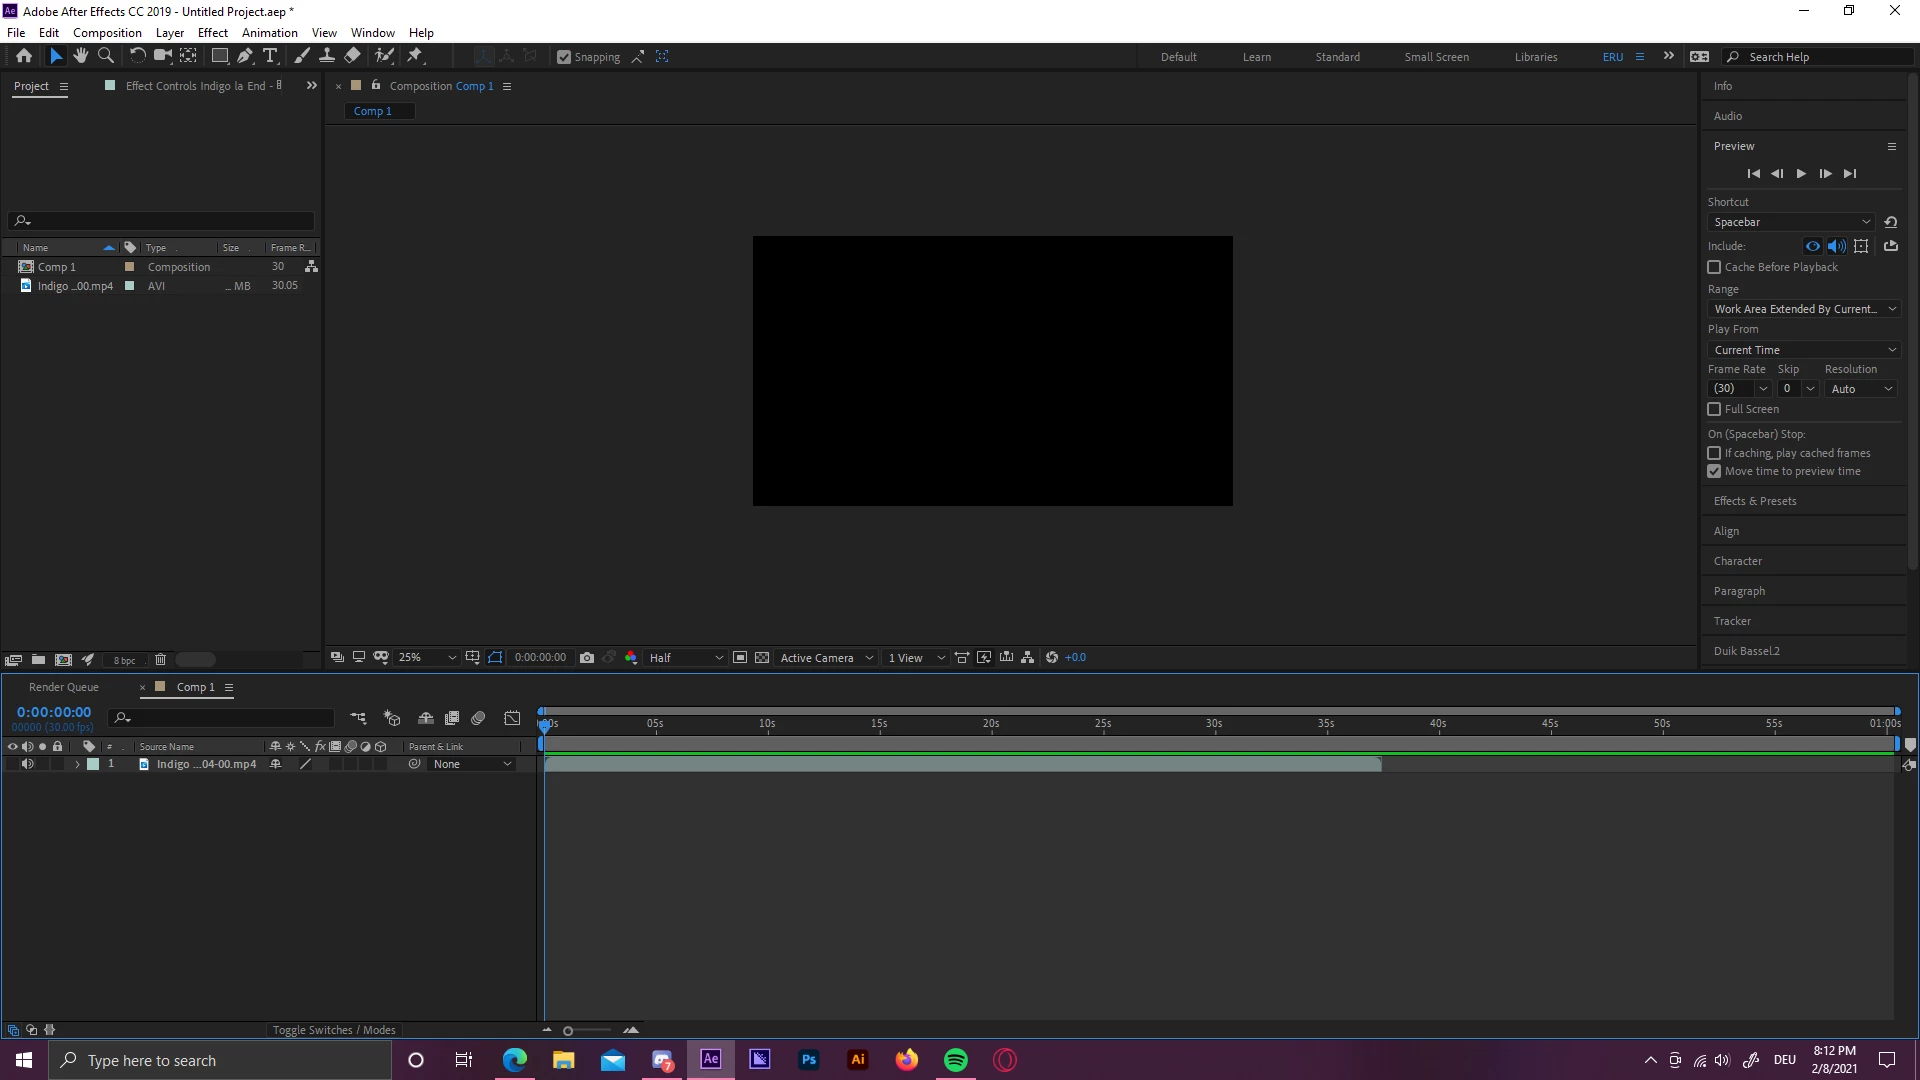Select the Horizontal Type tool
Screen dimensions: 1920x1080
(270, 56)
